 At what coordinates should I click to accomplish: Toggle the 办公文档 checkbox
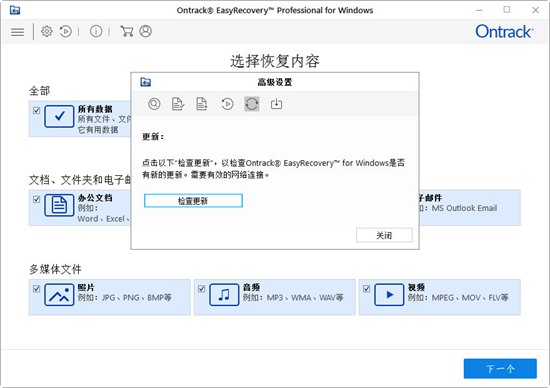36,200
